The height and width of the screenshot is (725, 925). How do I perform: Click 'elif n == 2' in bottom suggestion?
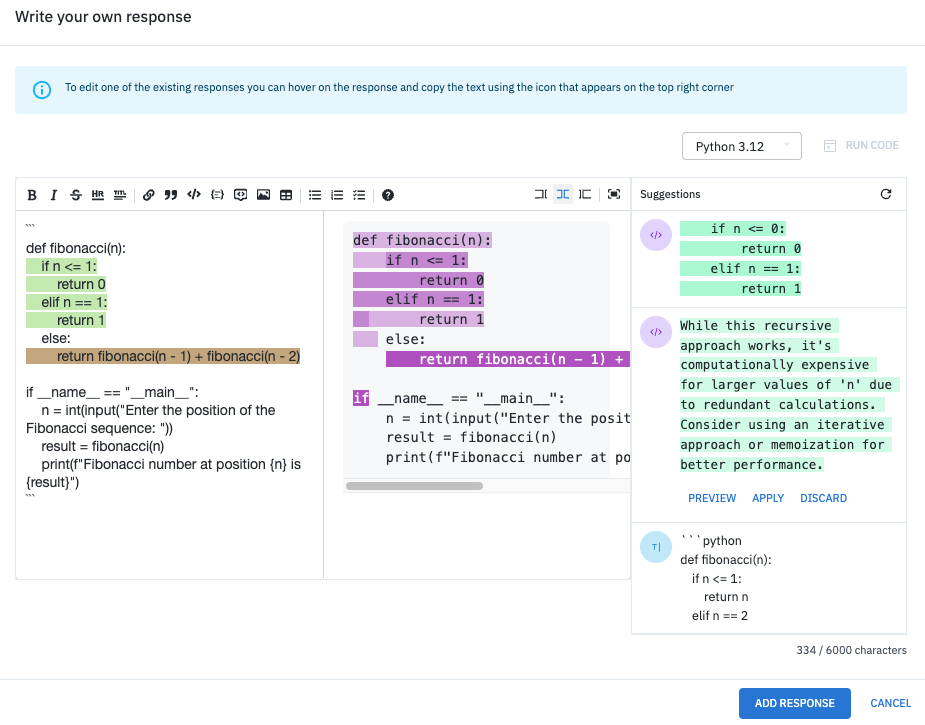(720, 616)
